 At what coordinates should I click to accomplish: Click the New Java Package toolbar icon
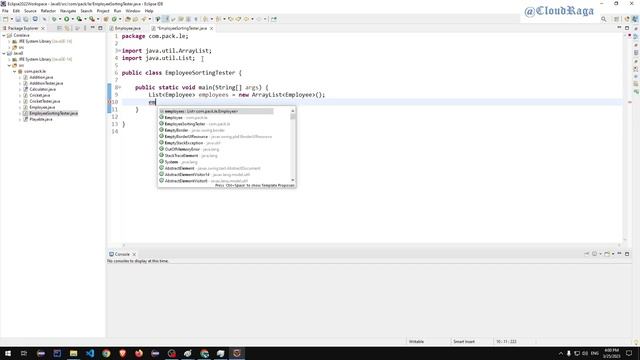click(106, 19)
